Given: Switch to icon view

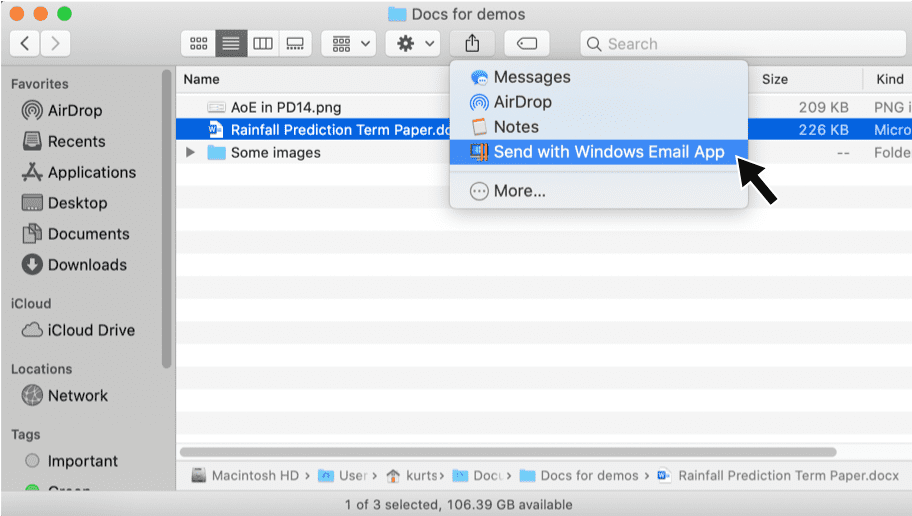Looking at the screenshot, I should coord(198,44).
